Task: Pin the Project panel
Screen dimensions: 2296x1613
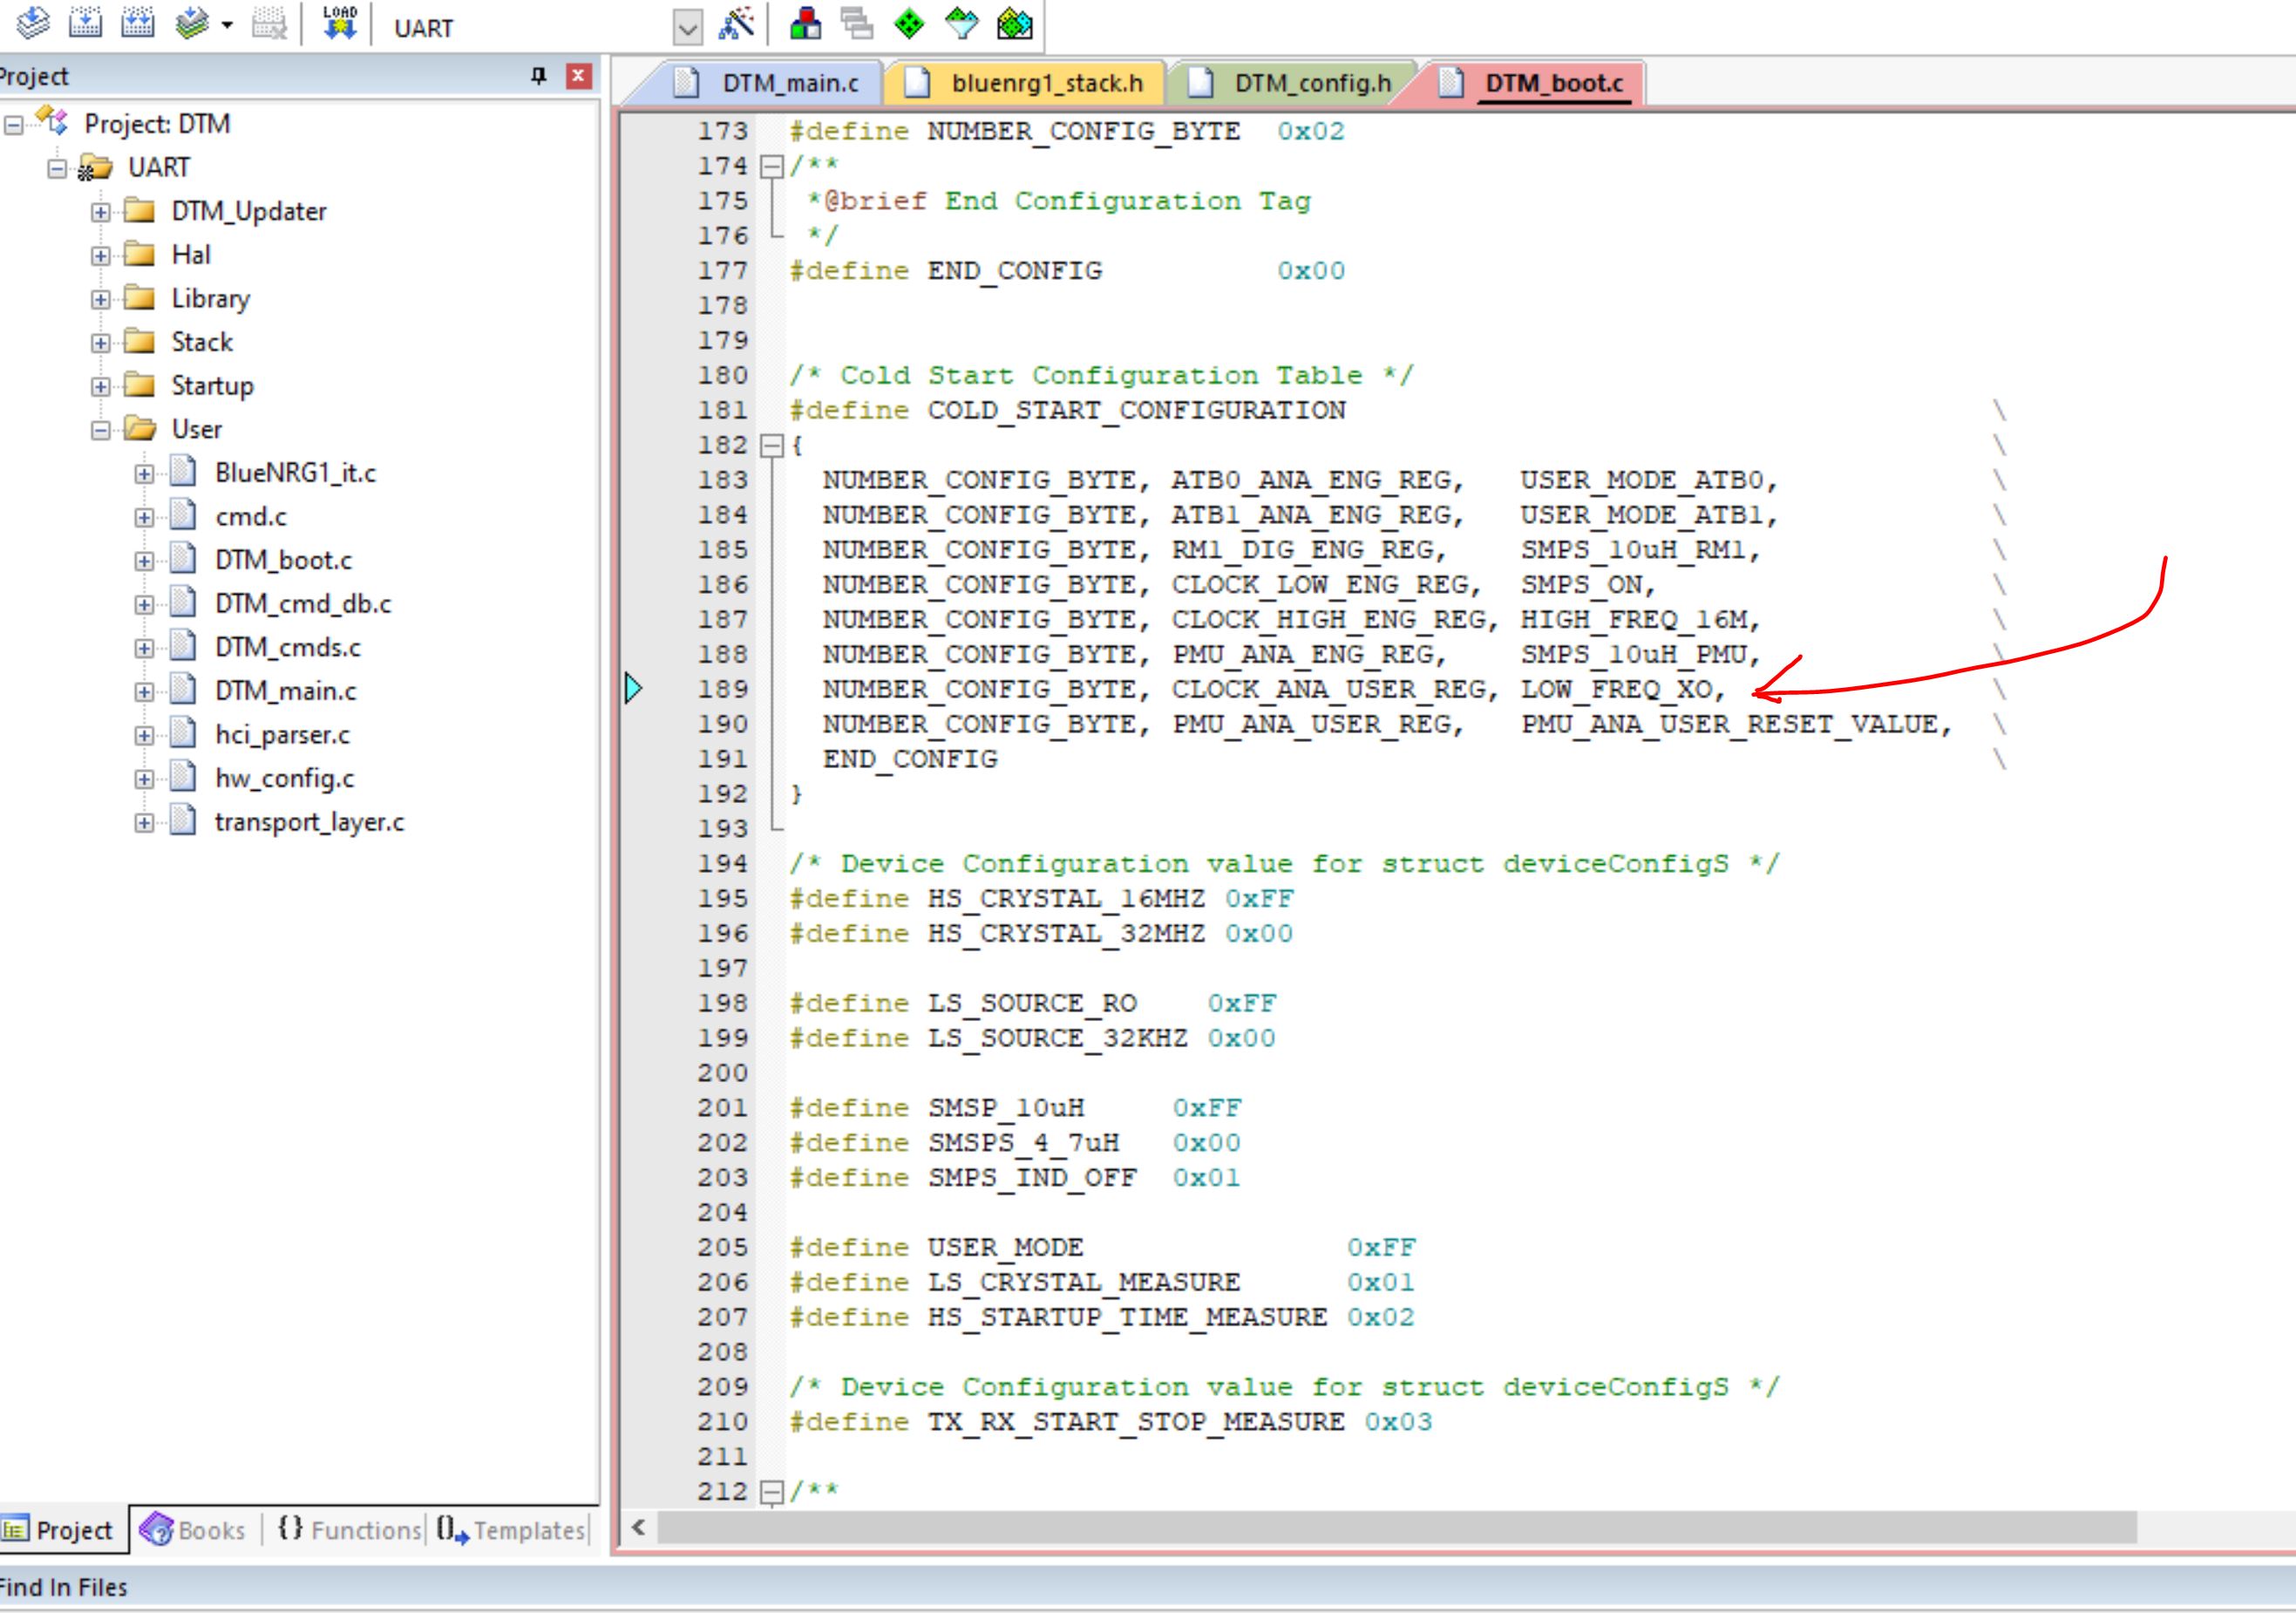Action: click(539, 76)
